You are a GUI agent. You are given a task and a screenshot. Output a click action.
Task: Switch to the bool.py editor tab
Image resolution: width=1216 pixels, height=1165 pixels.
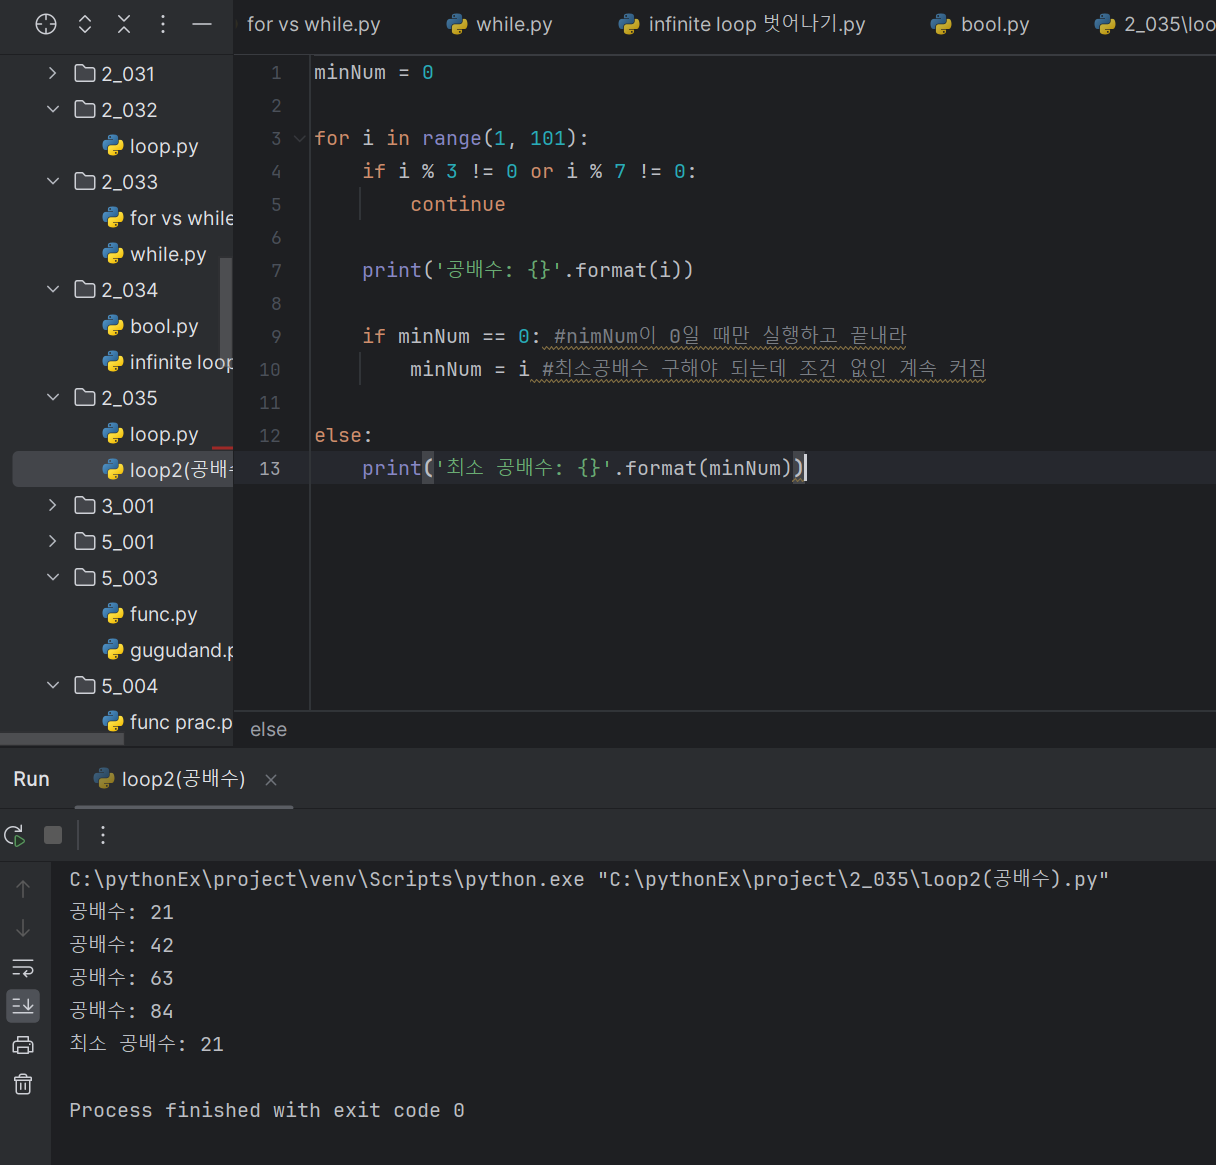pyautogui.click(x=979, y=24)
